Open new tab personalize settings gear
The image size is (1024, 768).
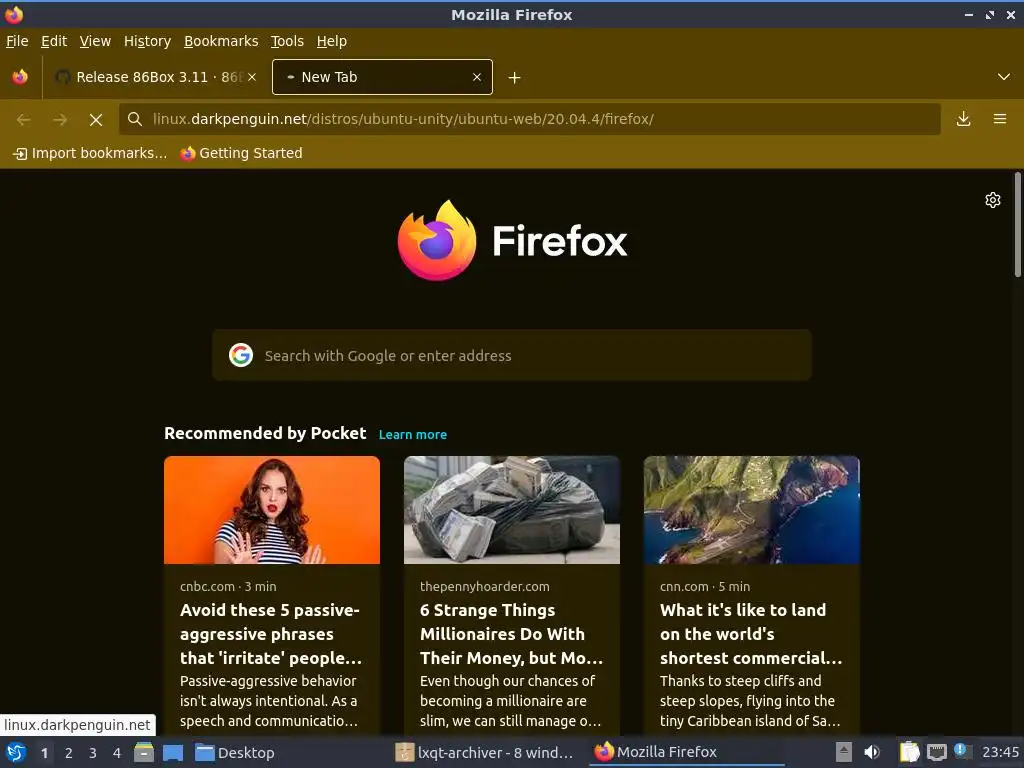993,200
